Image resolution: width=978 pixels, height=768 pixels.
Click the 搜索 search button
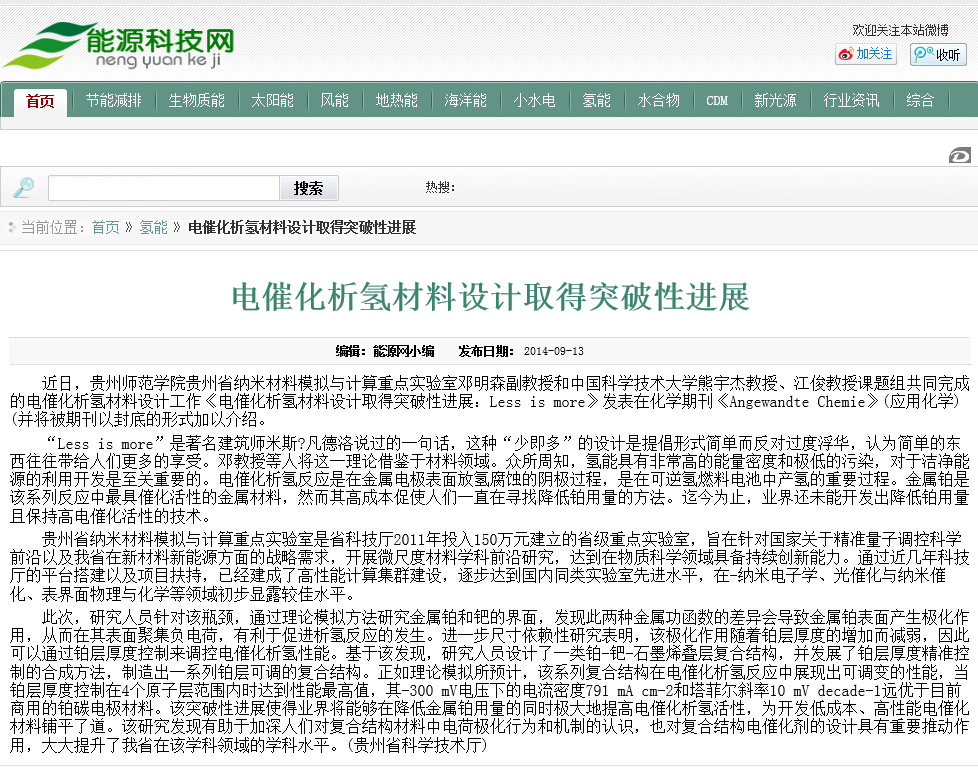coord(309,188)
